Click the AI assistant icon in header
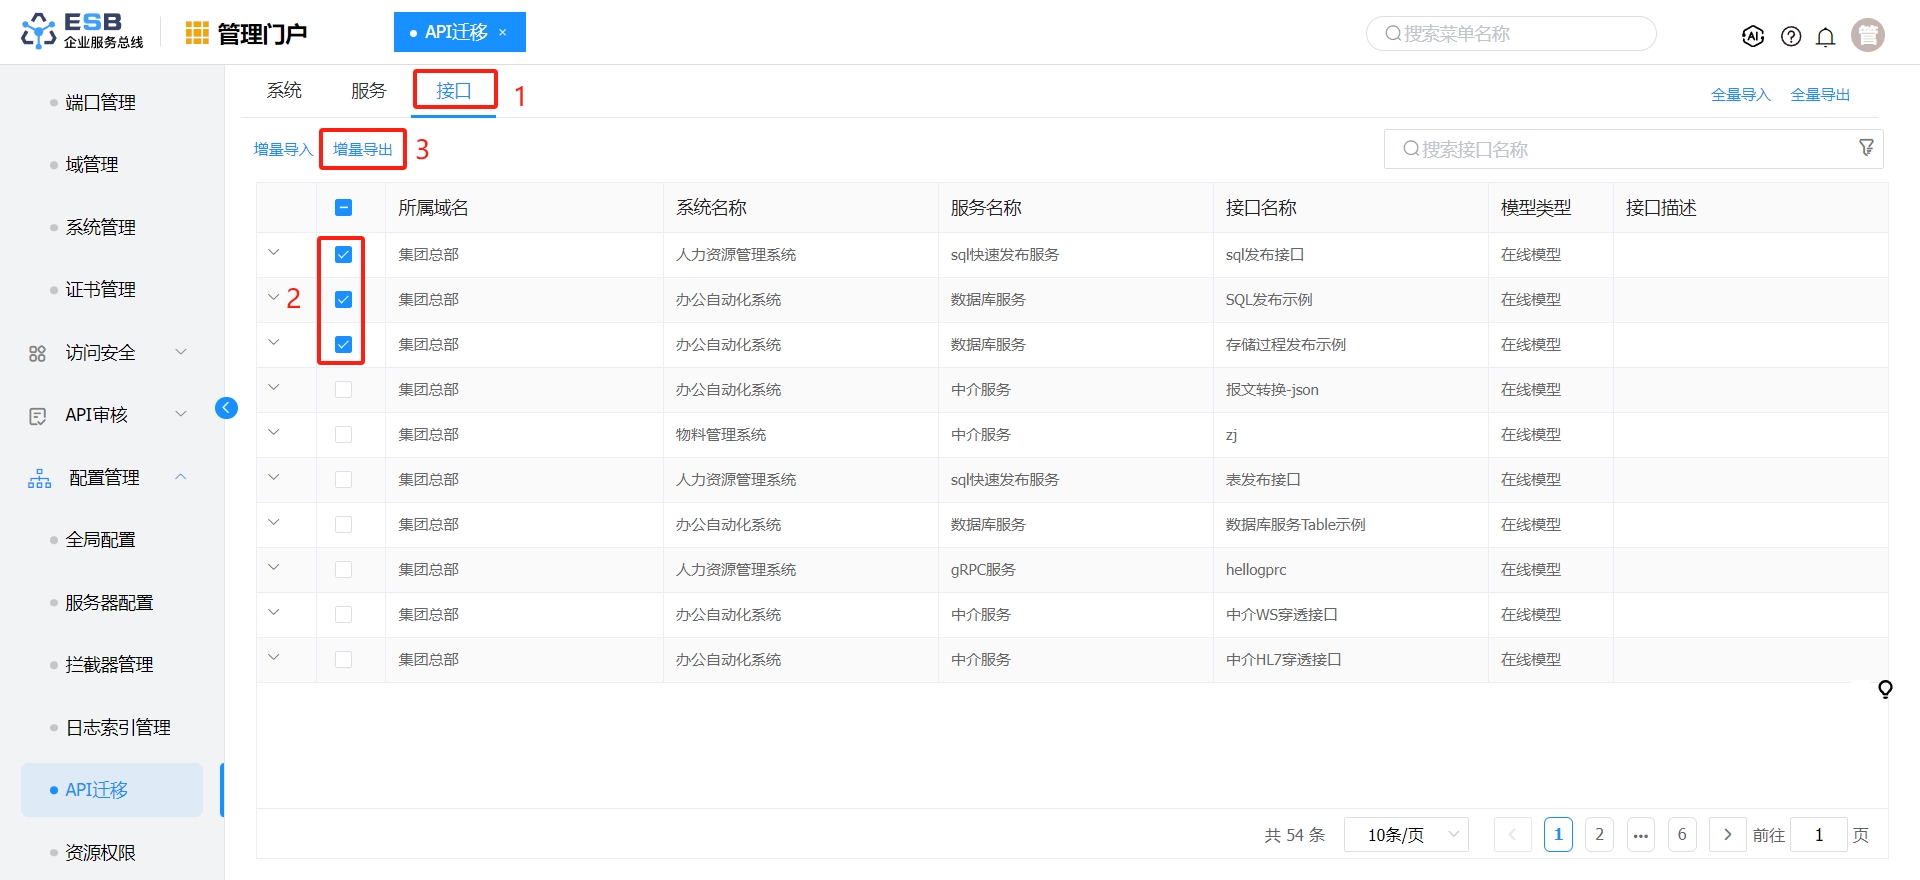The width and height of the screenshot is (1920, 880). point(1752,36)
